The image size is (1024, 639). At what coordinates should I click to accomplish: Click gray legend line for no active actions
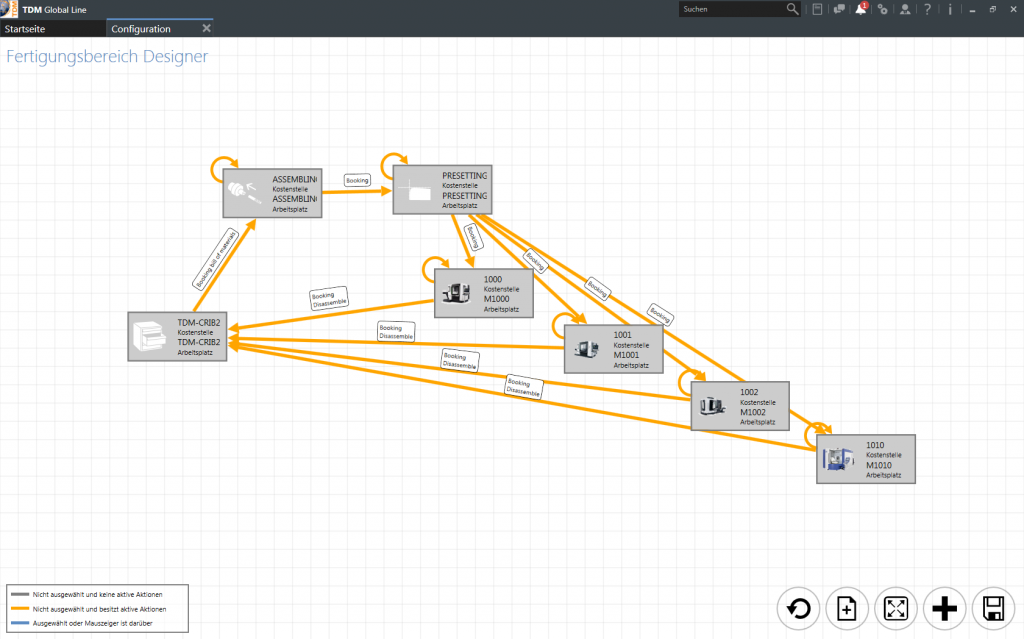20,595
